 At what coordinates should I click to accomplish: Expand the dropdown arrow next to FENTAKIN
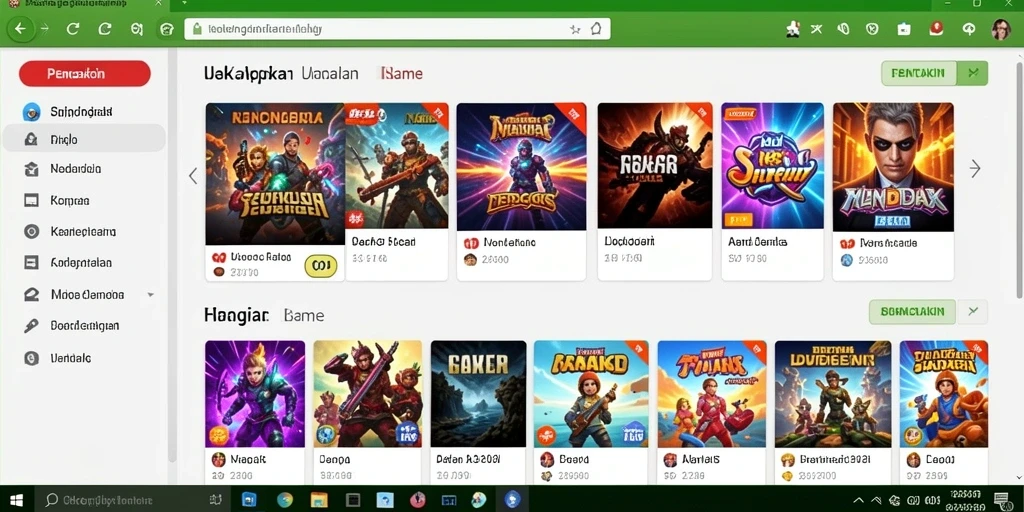[972, 74]
